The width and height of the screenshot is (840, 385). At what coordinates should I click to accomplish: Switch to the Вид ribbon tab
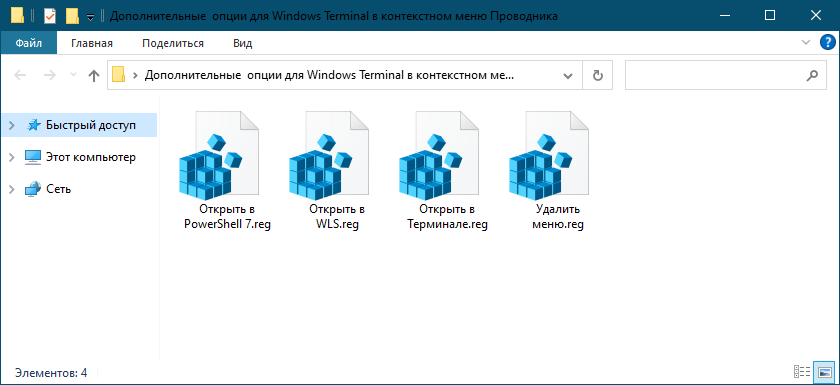(243, 43)
